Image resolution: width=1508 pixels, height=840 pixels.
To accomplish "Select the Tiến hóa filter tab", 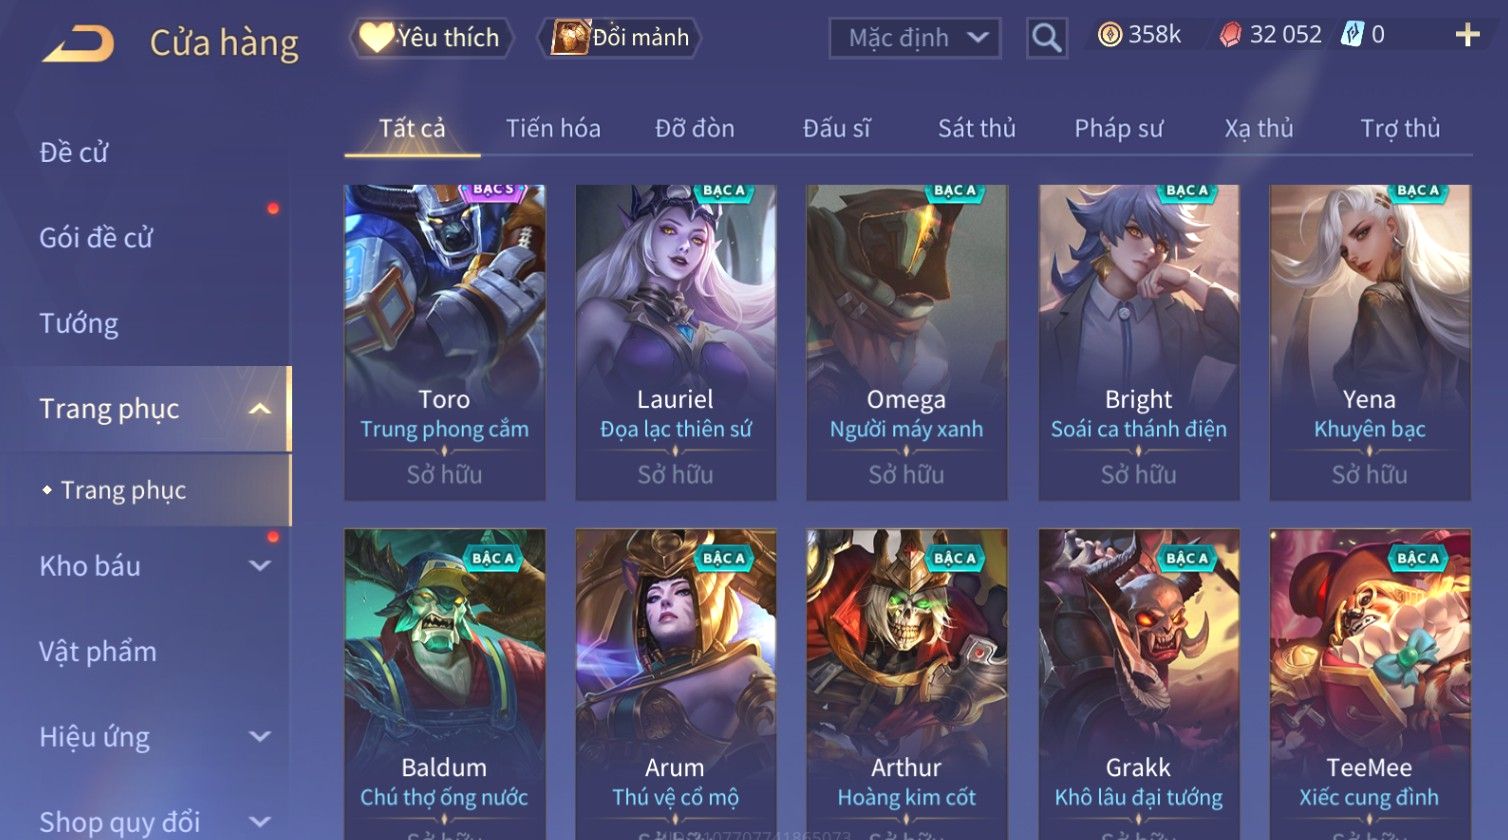I will pyautogui.click(x=553, y=128).
